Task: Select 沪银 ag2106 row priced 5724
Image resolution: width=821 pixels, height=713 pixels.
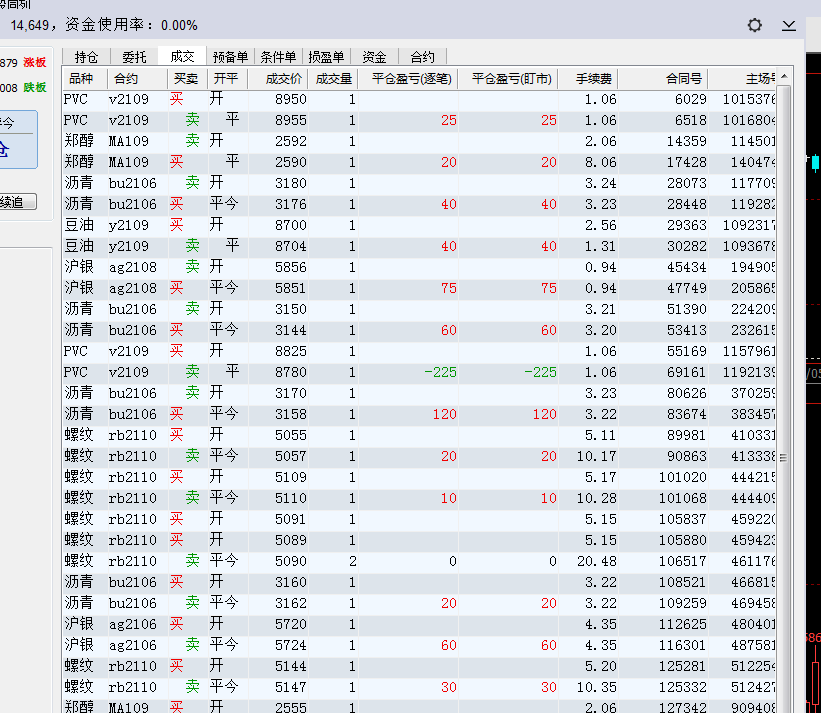Action: tap(419, 645)
